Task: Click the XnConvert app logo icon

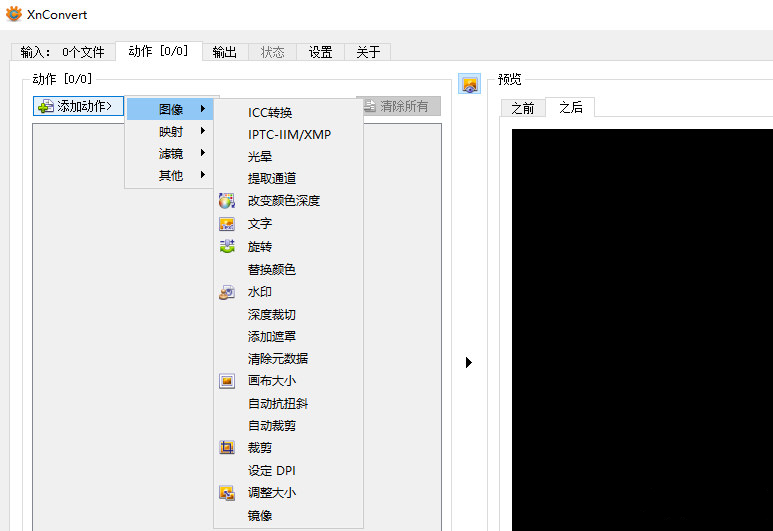Action: 14,14
